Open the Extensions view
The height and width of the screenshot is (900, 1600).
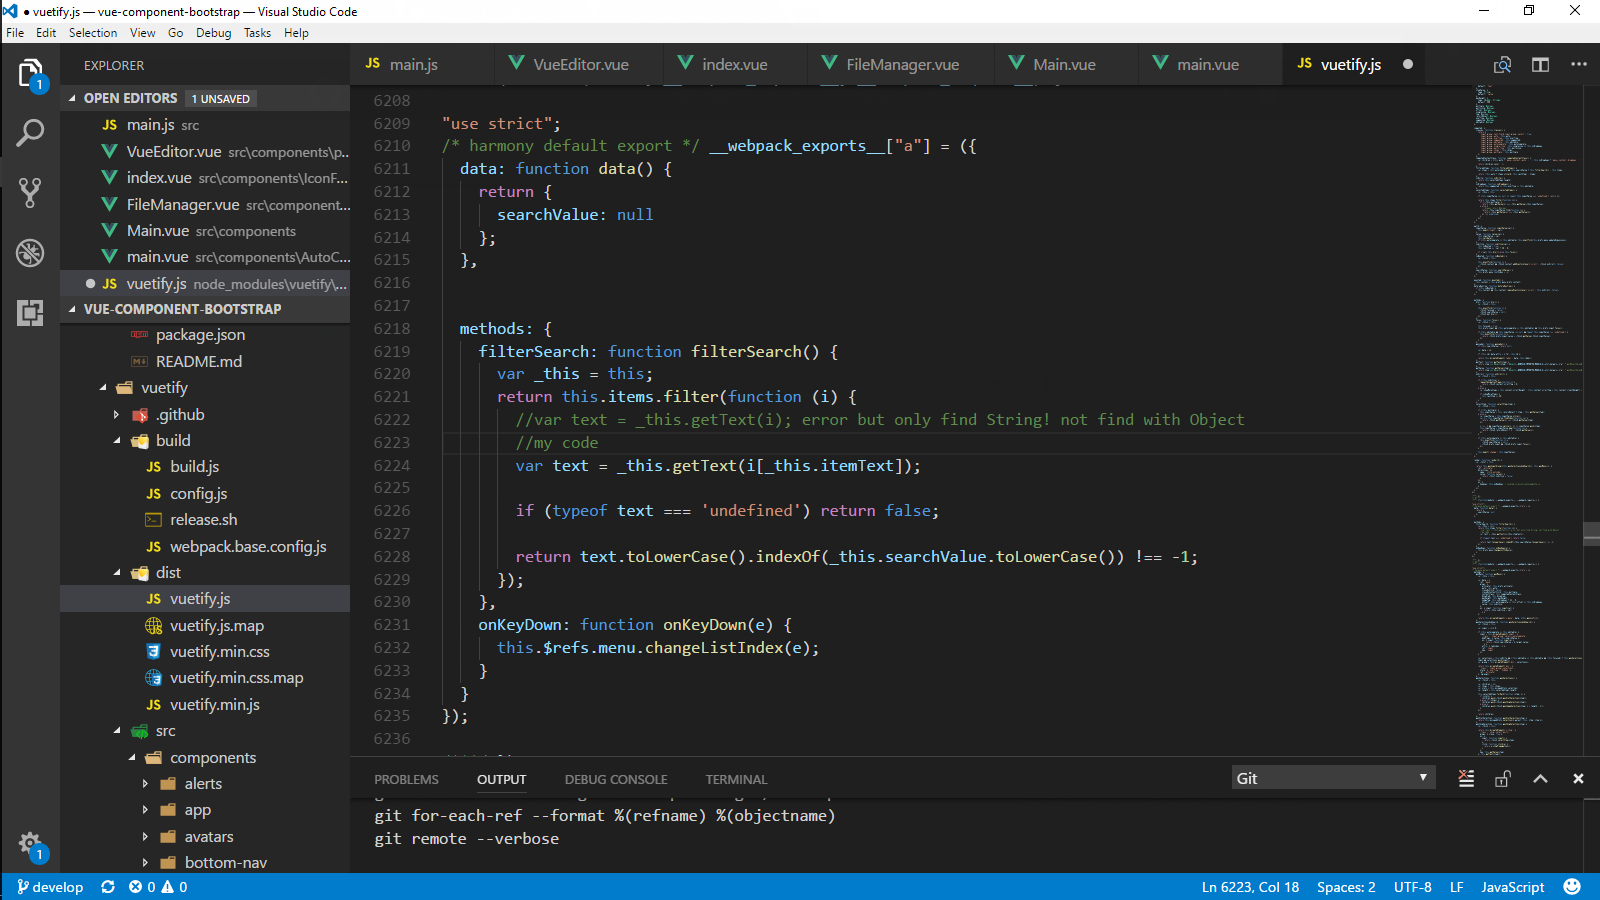point(30,313)
